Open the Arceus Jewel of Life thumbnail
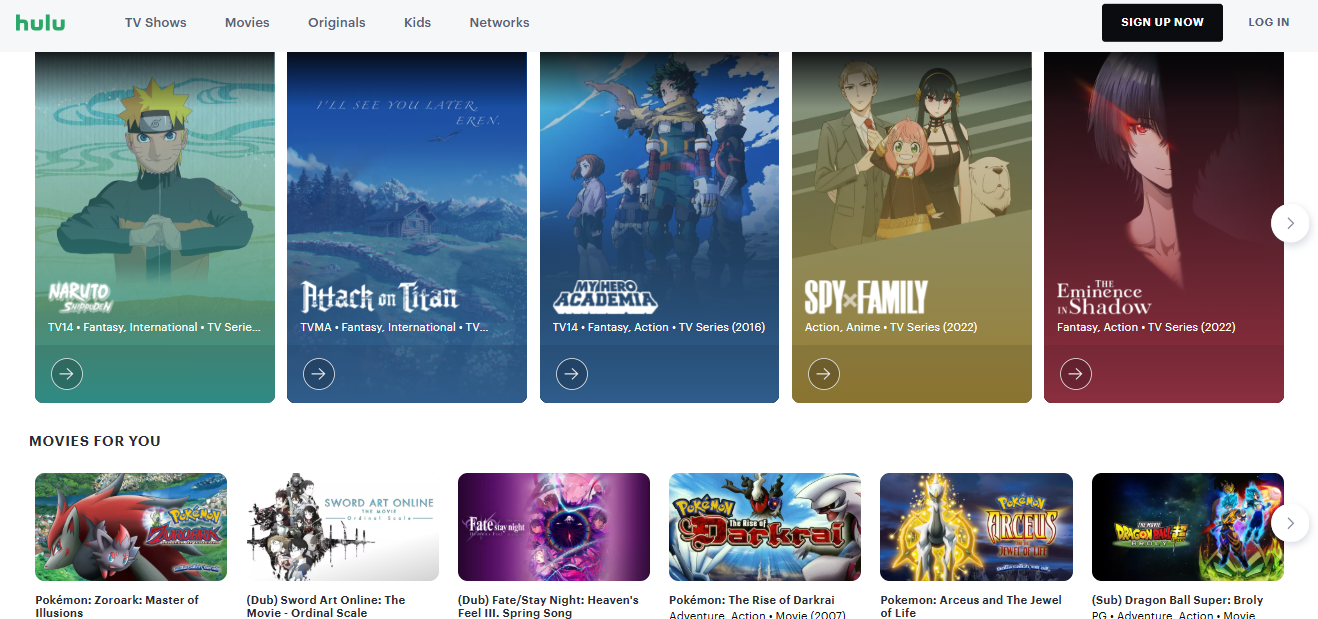 976,527
